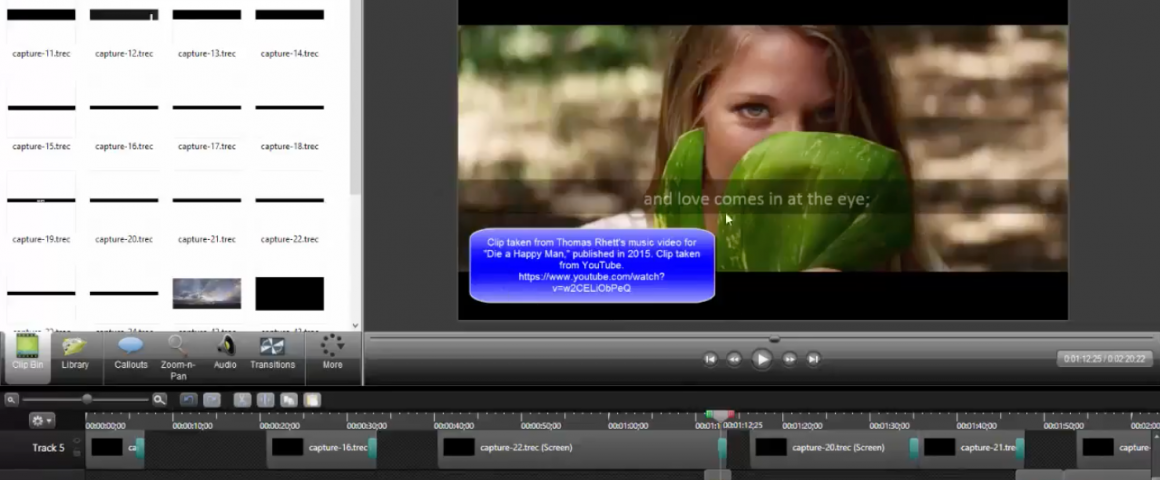The width and height of the screenshot is (1160, 480).
Task: Click the timecode display 0:01:12:25 / 0:02:20:22
Action: click(1104, 359)
